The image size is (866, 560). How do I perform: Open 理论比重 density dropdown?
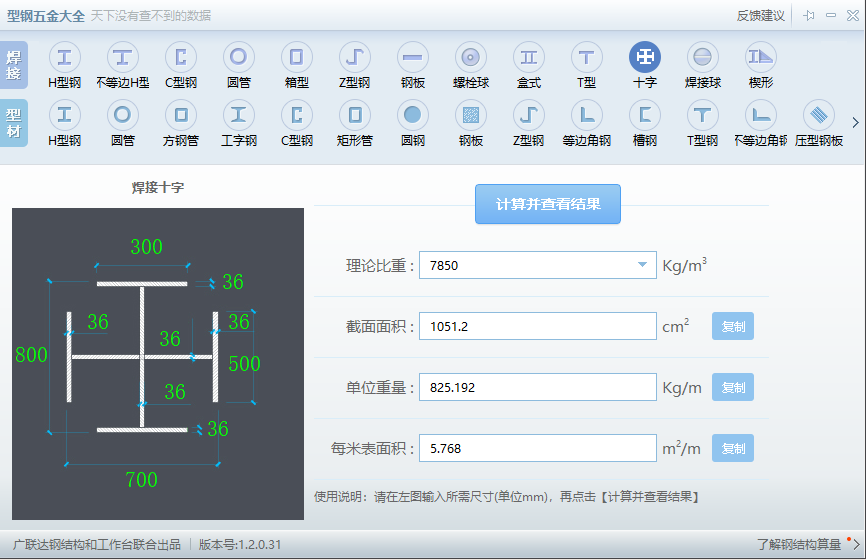pos(642,265)
